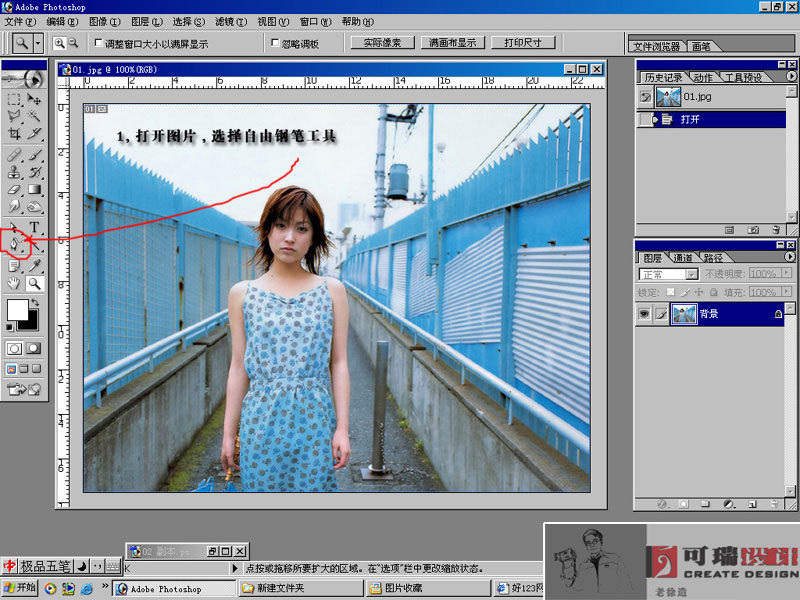Click the foreground color swatch
The width and height of the screenshot is (800, 600).
point(17,310)
